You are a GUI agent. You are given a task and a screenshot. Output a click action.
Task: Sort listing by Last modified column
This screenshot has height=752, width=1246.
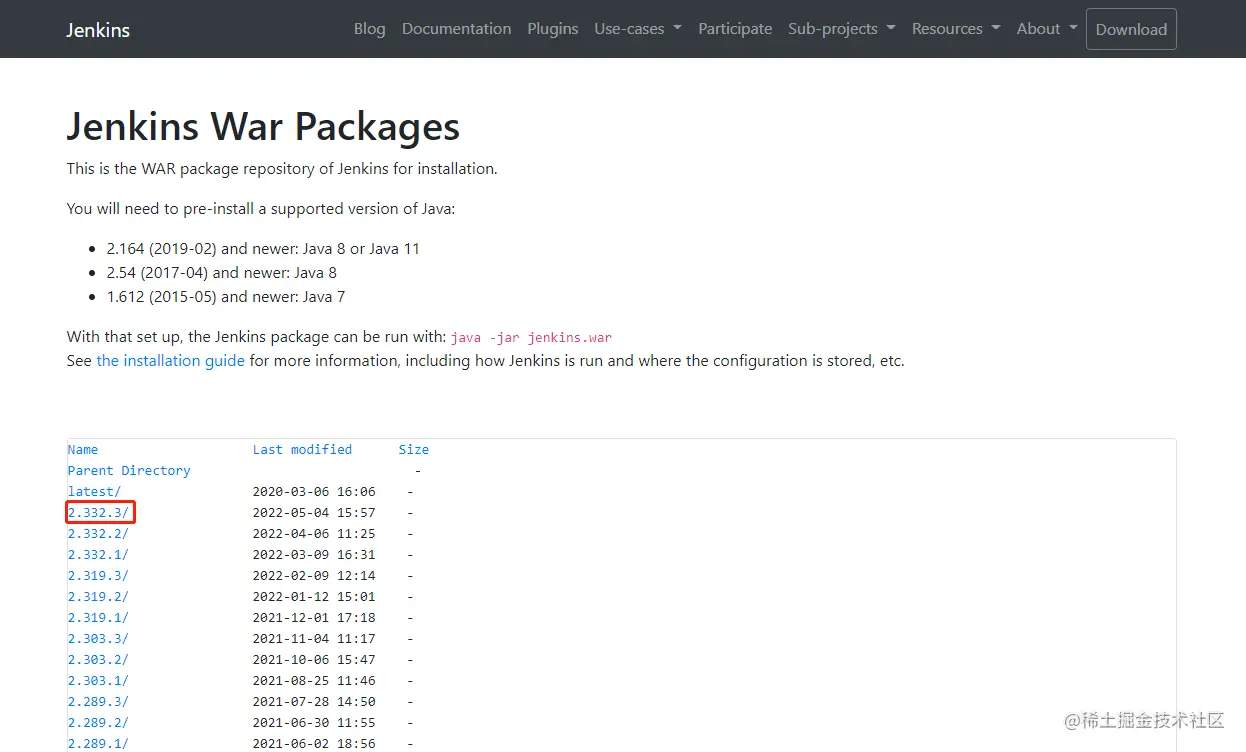point(302,450)
